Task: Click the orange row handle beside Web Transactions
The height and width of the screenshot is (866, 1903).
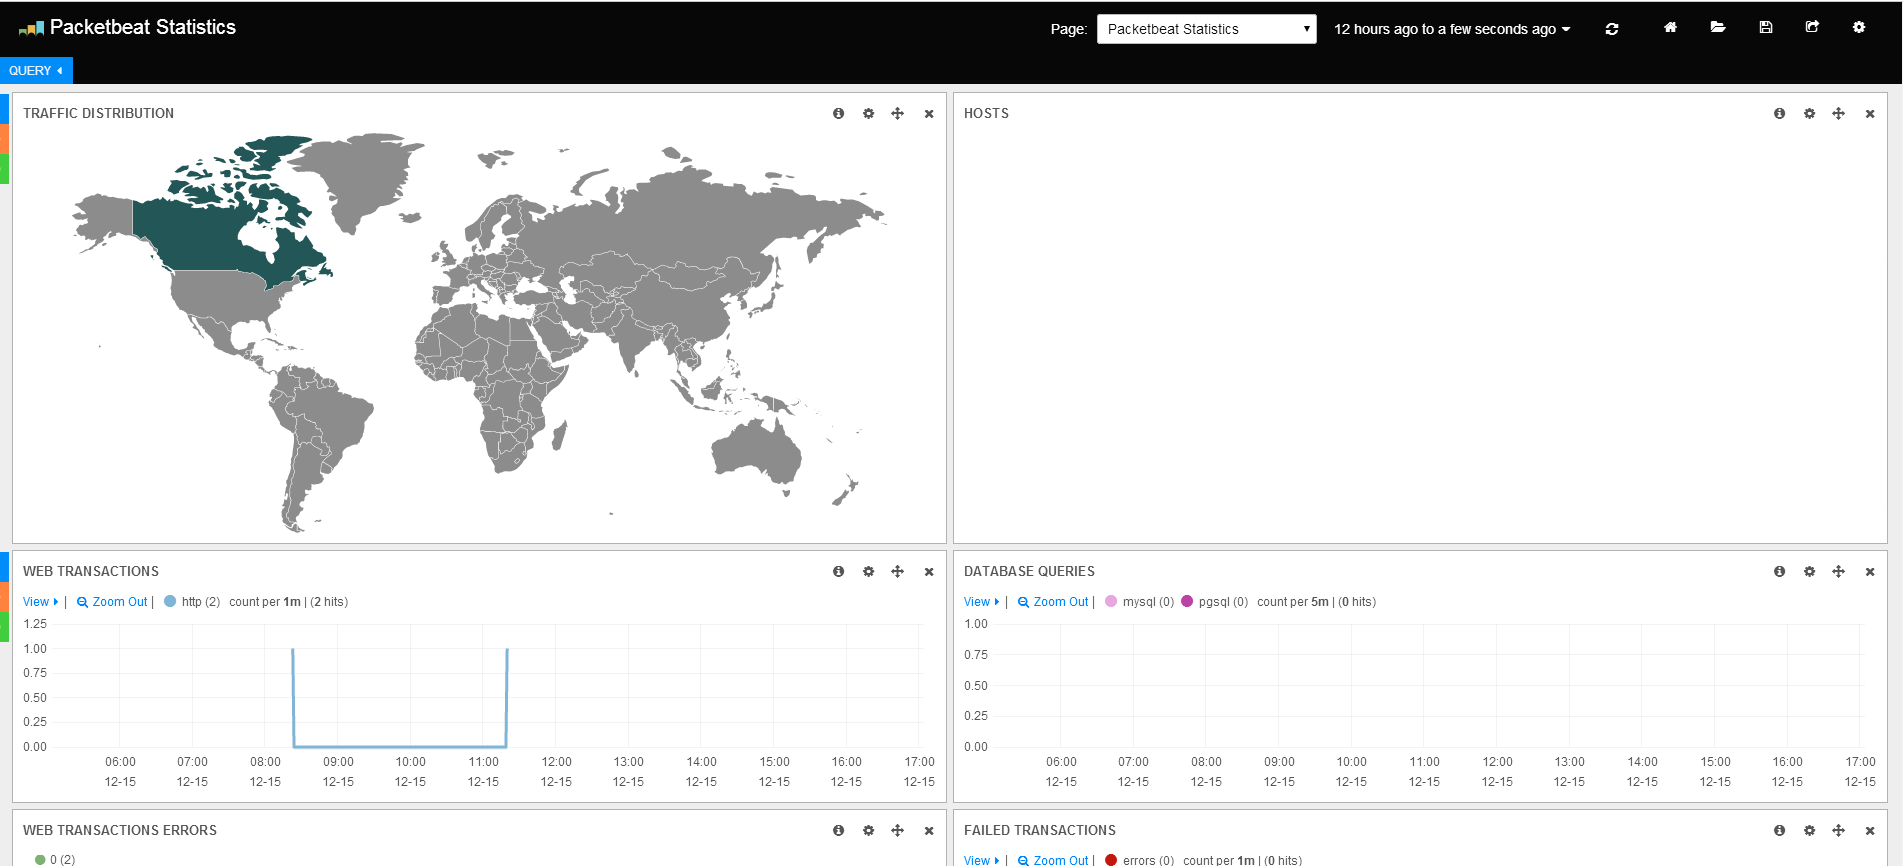Action: tap(4, 597)
